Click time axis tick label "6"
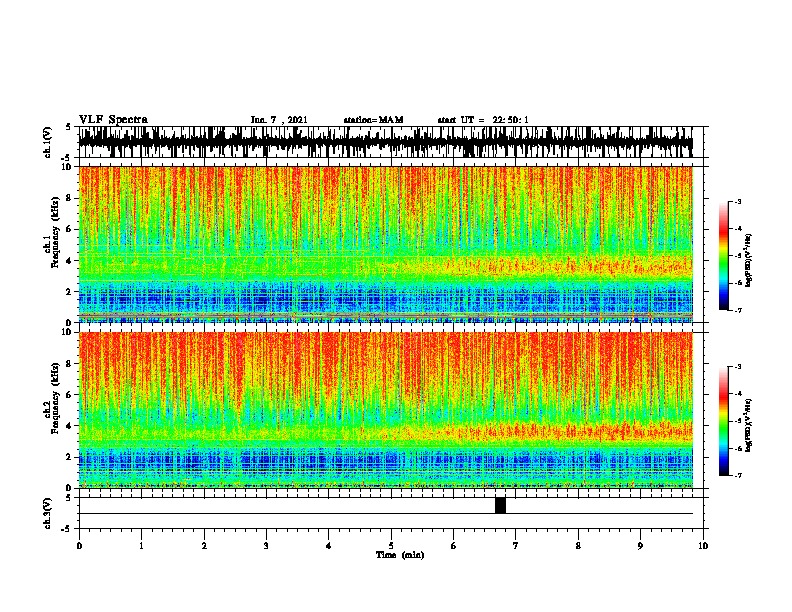792x612 pixels. point(454,546)
